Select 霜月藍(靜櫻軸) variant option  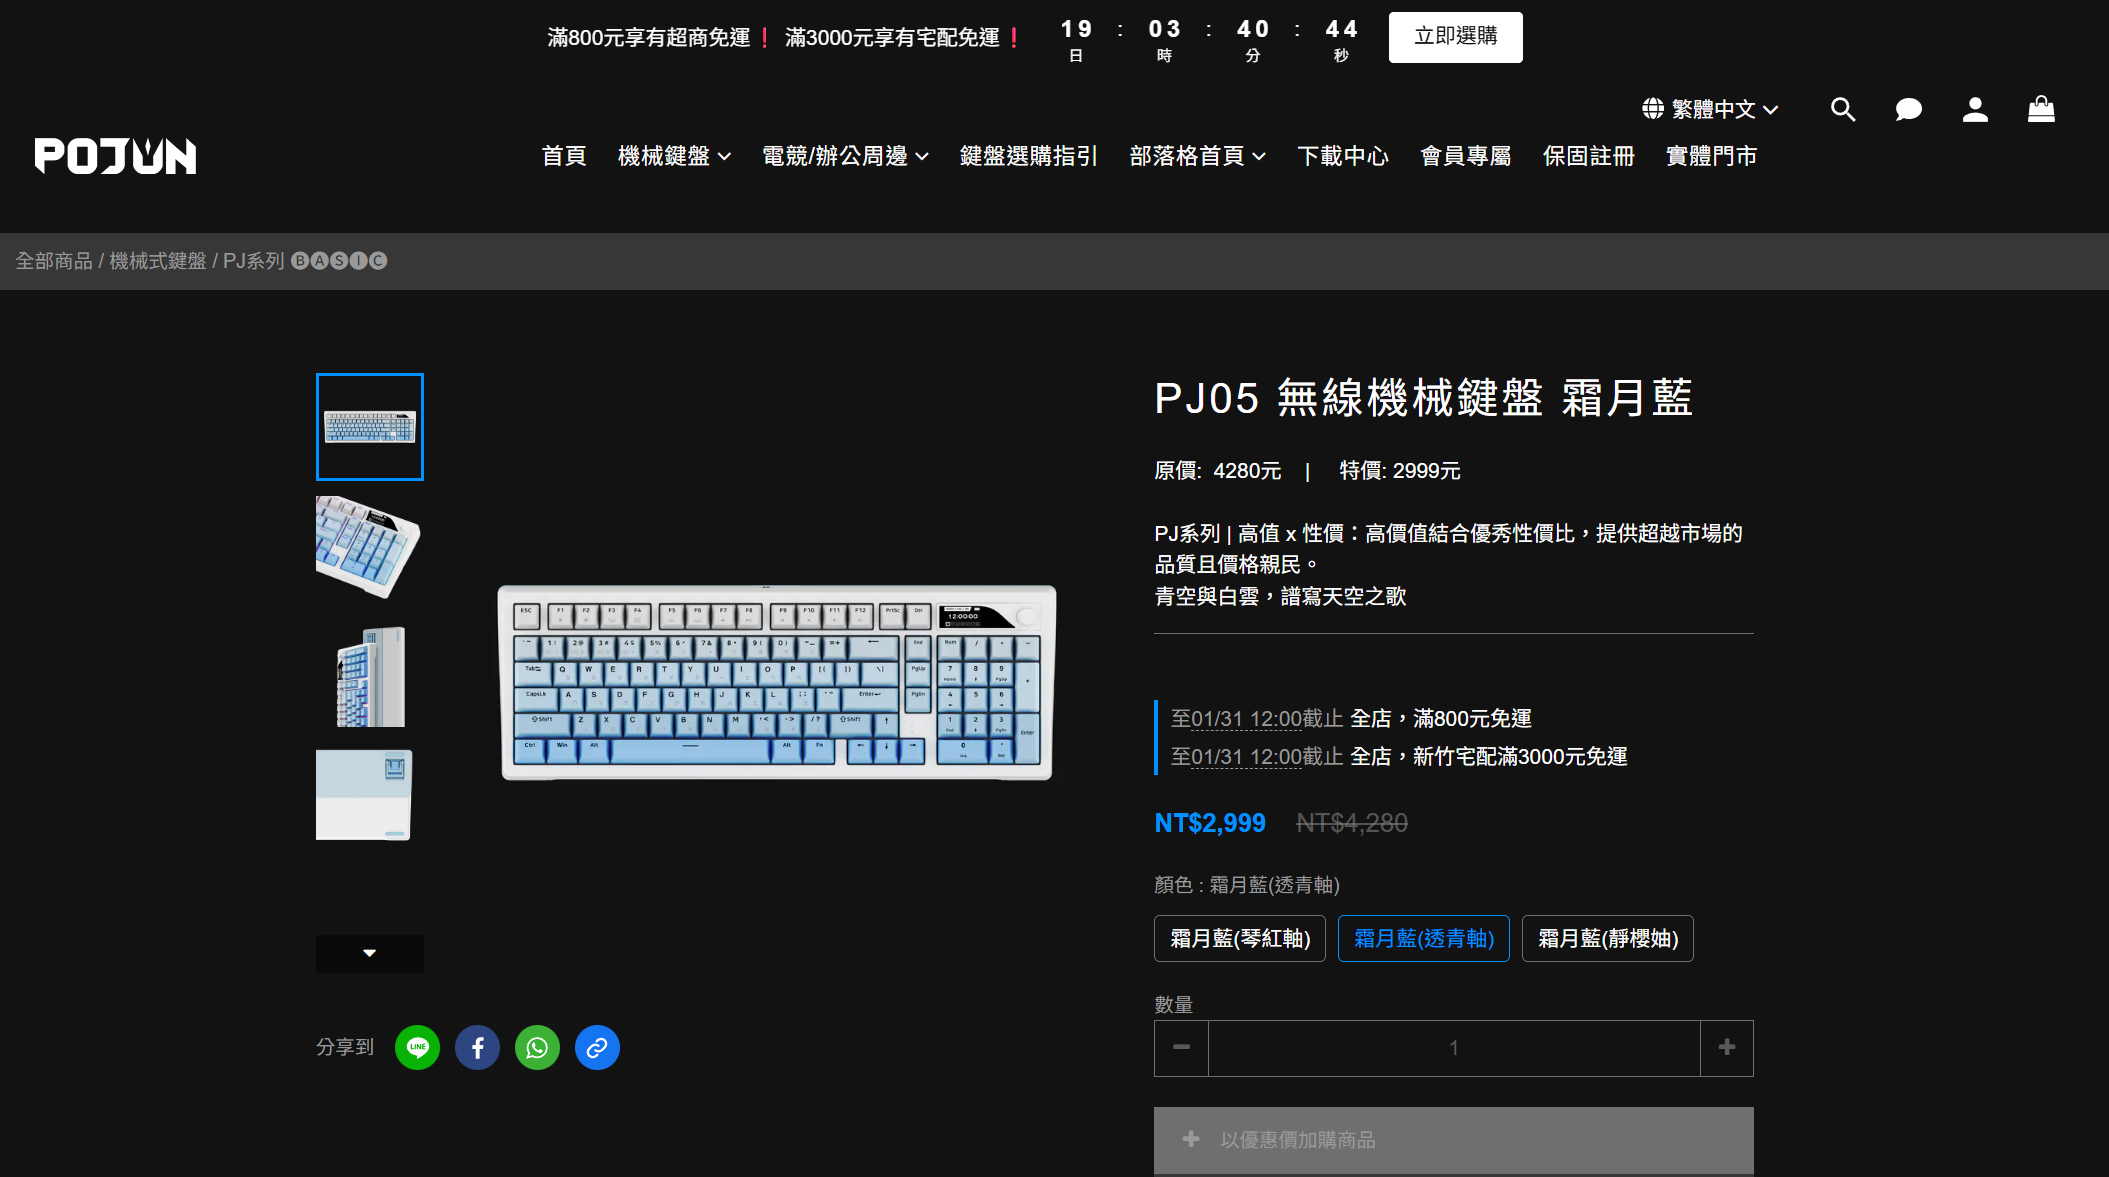tap(1608, 939)
